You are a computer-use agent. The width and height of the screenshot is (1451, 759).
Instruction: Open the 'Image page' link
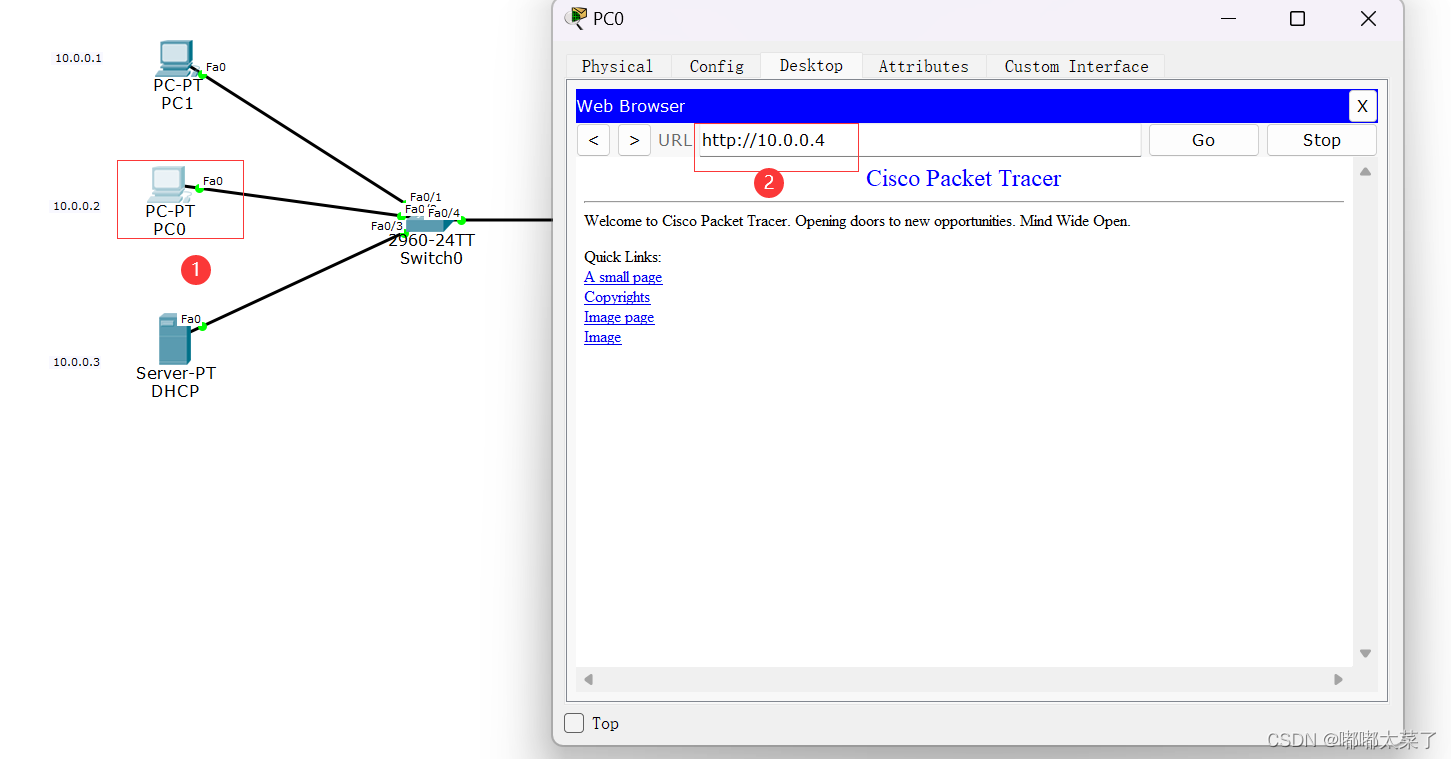(619, 317)
